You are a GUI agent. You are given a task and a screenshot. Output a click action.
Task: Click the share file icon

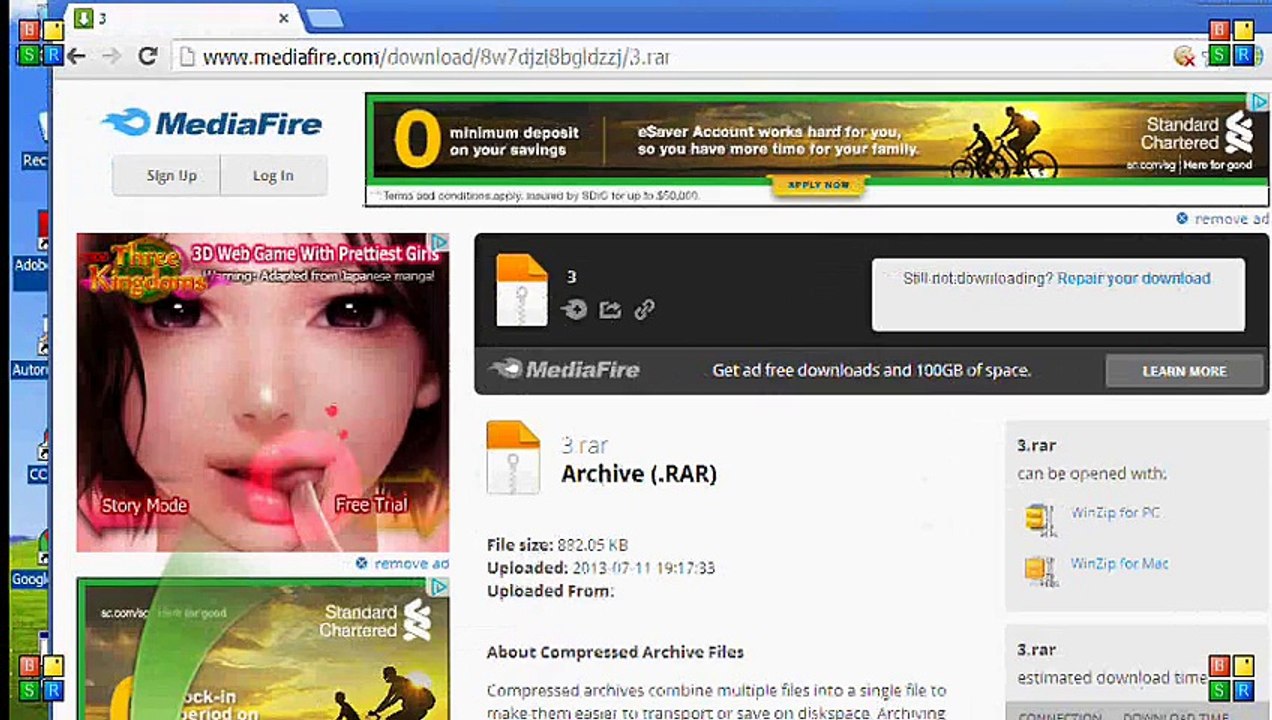(x=610, y=310)
